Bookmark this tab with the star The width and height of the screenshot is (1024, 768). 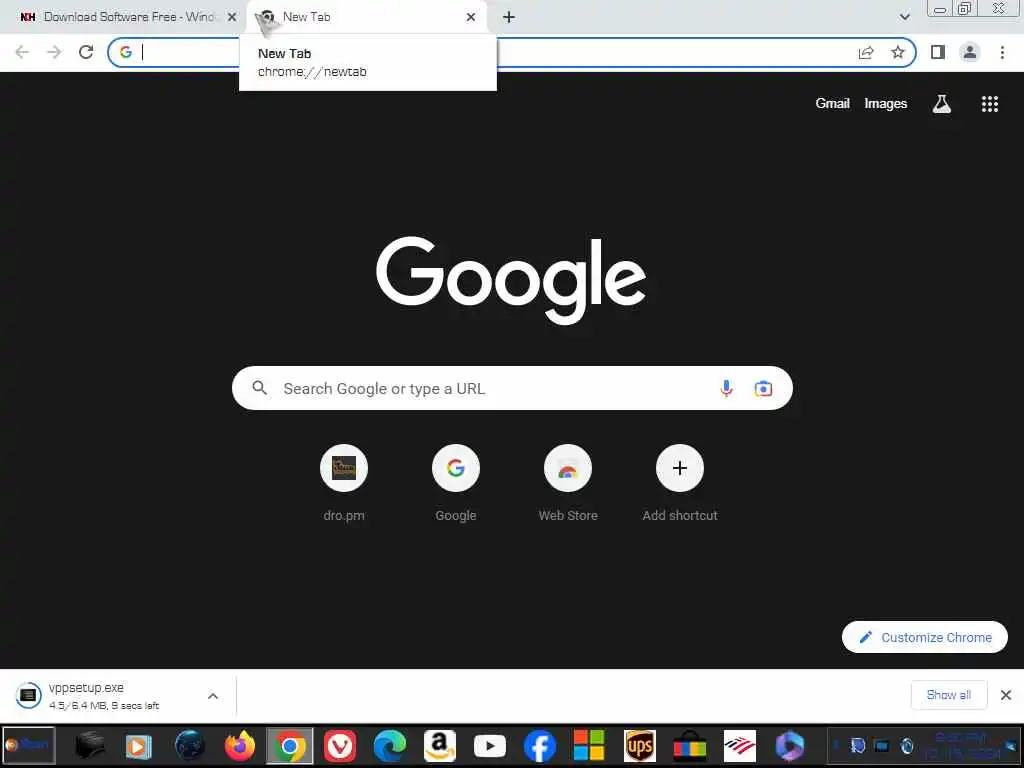tap(898, 52)
